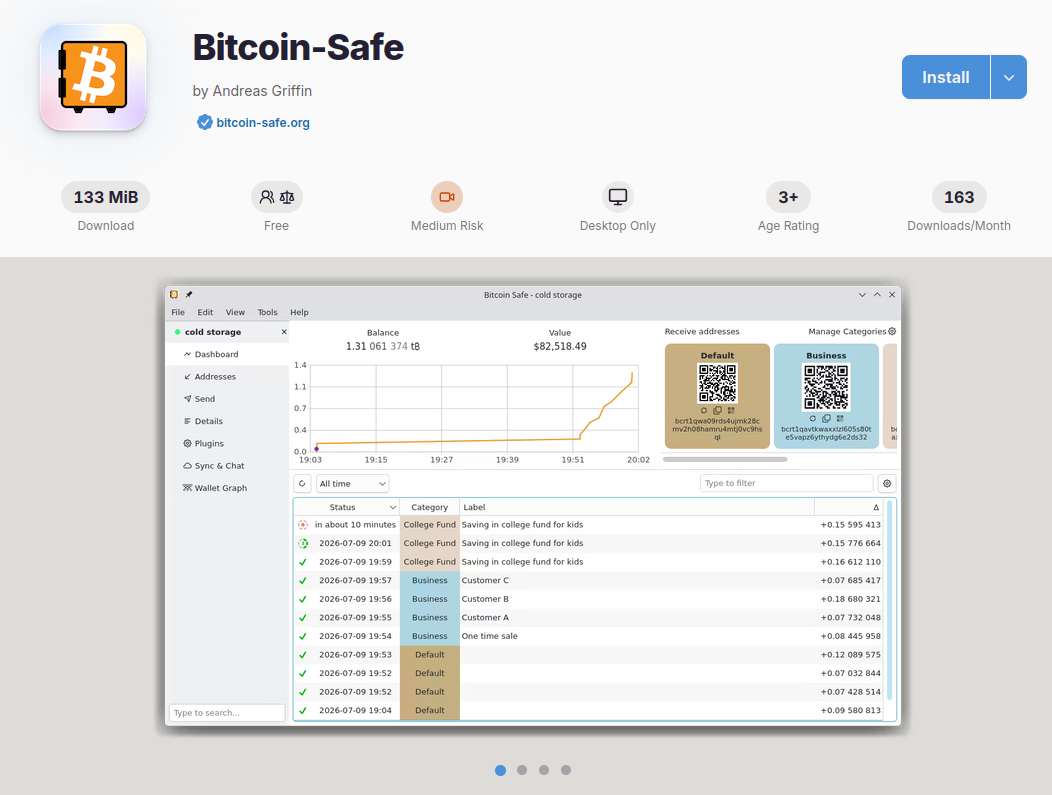This screenshot has height=795, width=1052.
Task: Click the pin icon in Bitcoin Safe title bar
Action: point(189,295)
